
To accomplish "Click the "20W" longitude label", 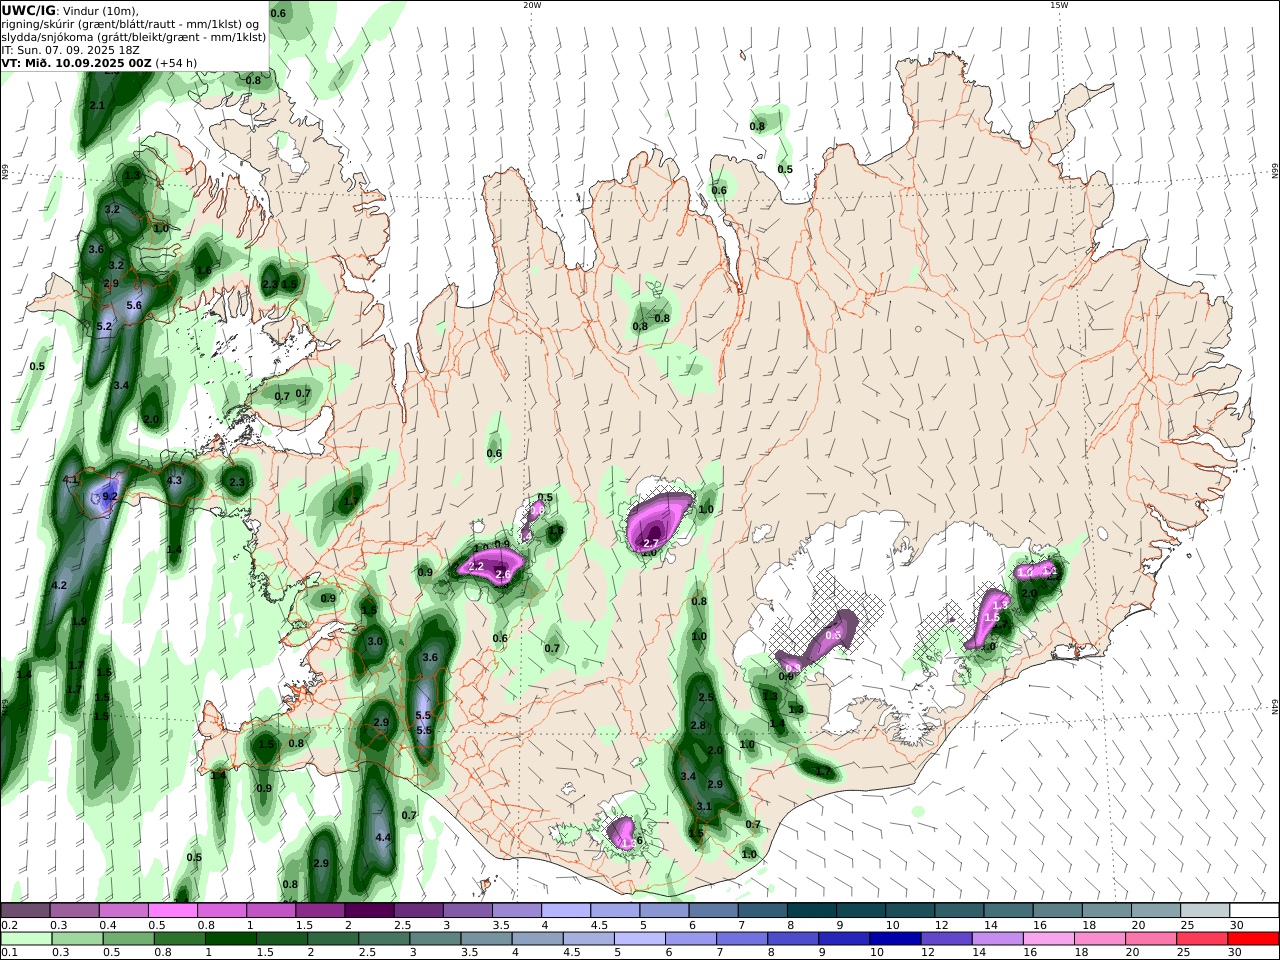I will (x=531, y=5).
